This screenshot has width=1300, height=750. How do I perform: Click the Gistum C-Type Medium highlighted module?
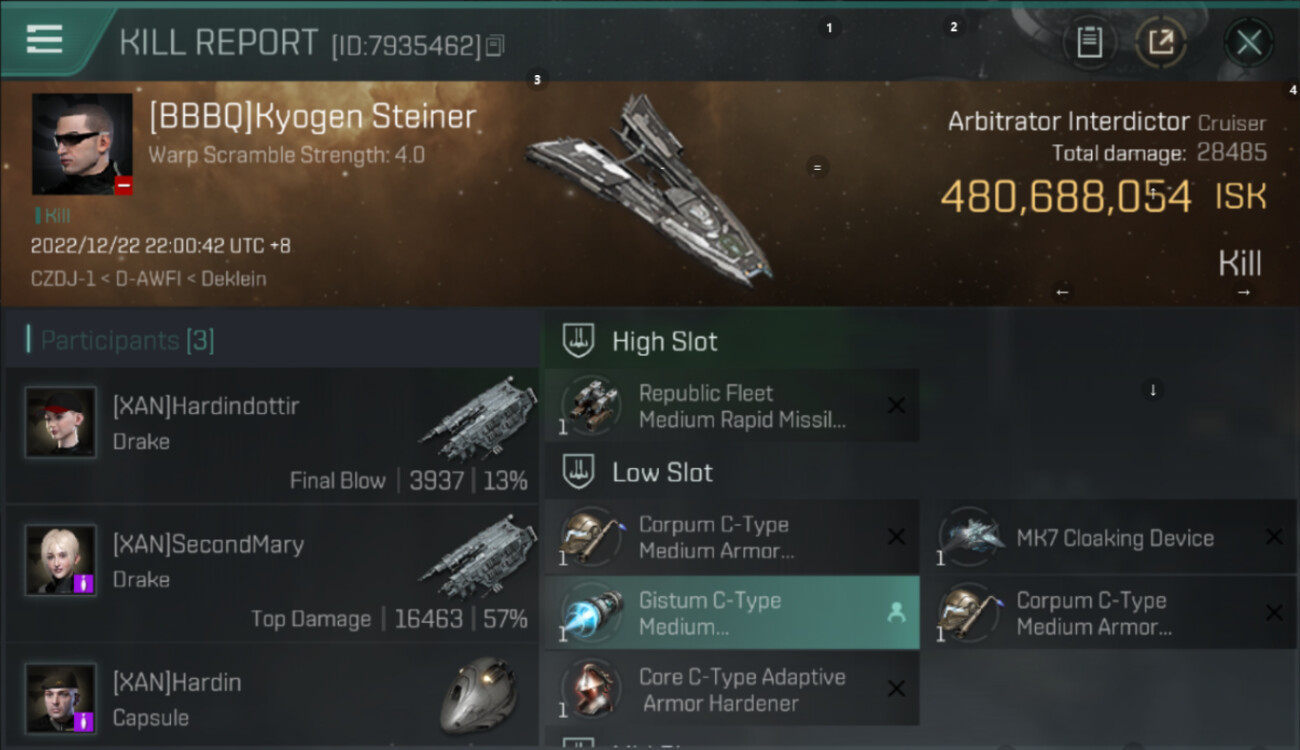click(x=732, y=613)
